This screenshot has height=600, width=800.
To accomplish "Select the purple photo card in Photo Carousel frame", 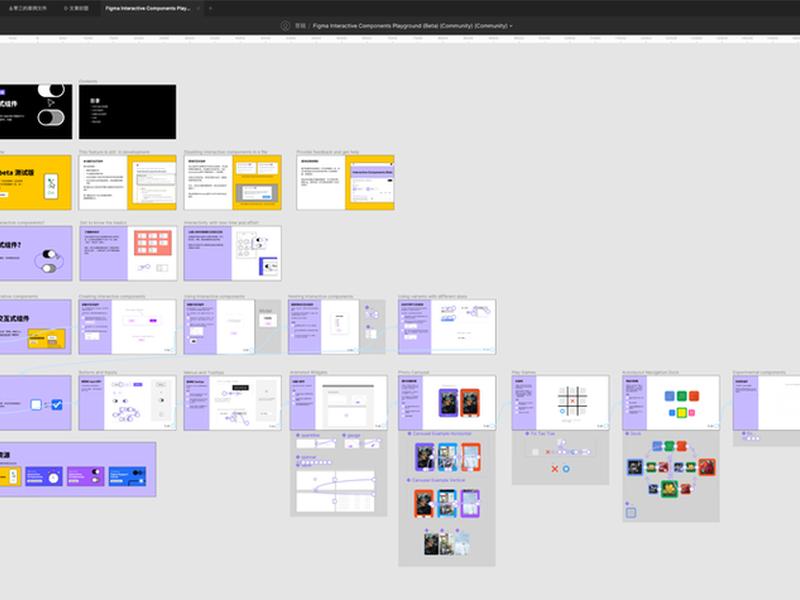I will [x=448, y=402].
